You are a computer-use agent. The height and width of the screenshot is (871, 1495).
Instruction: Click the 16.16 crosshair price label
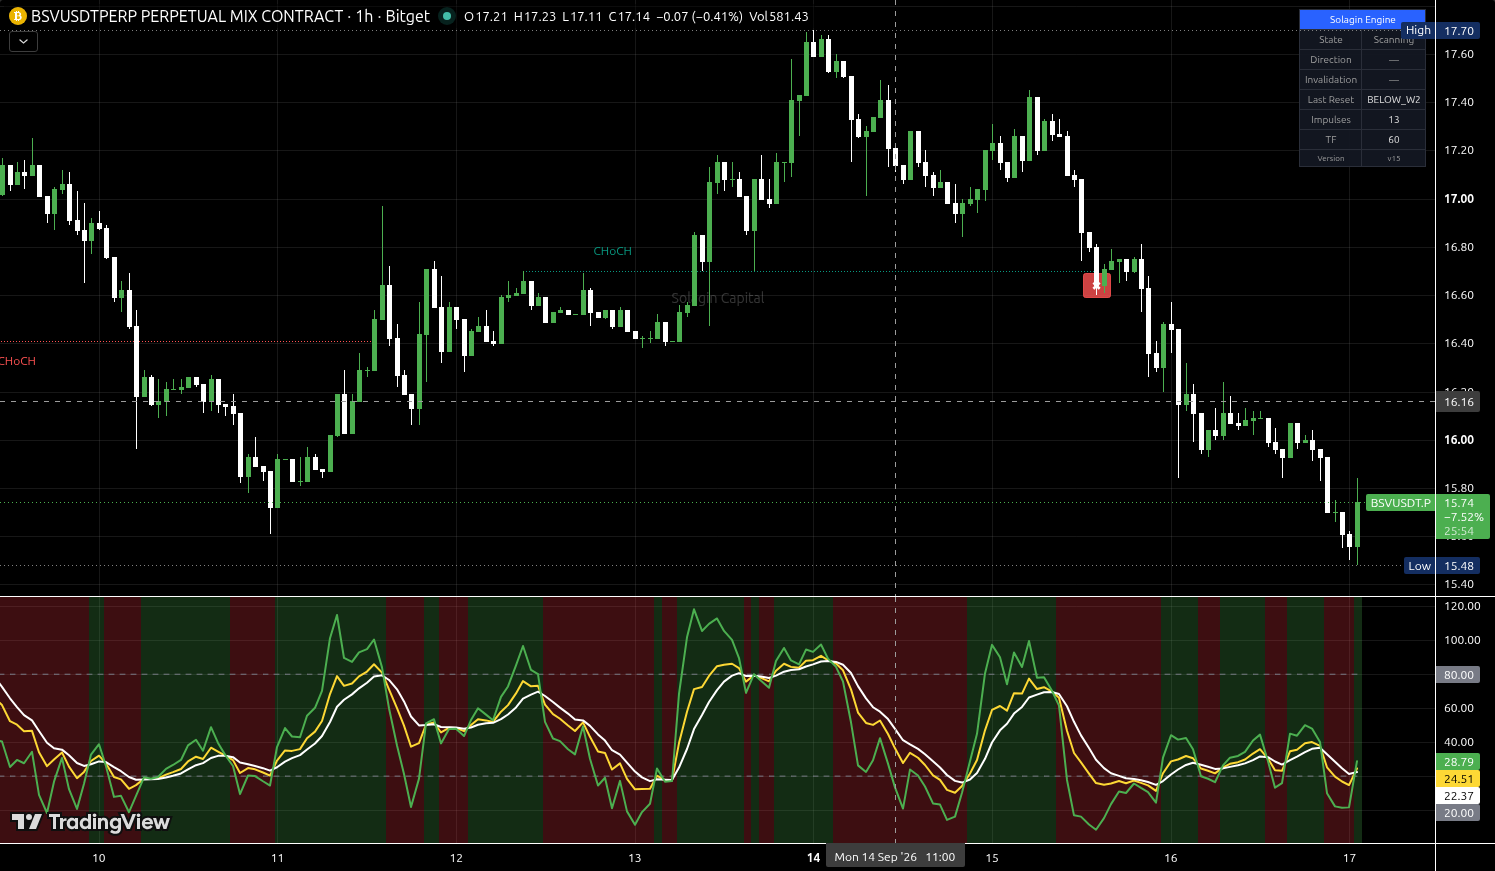pos(1459,402)
